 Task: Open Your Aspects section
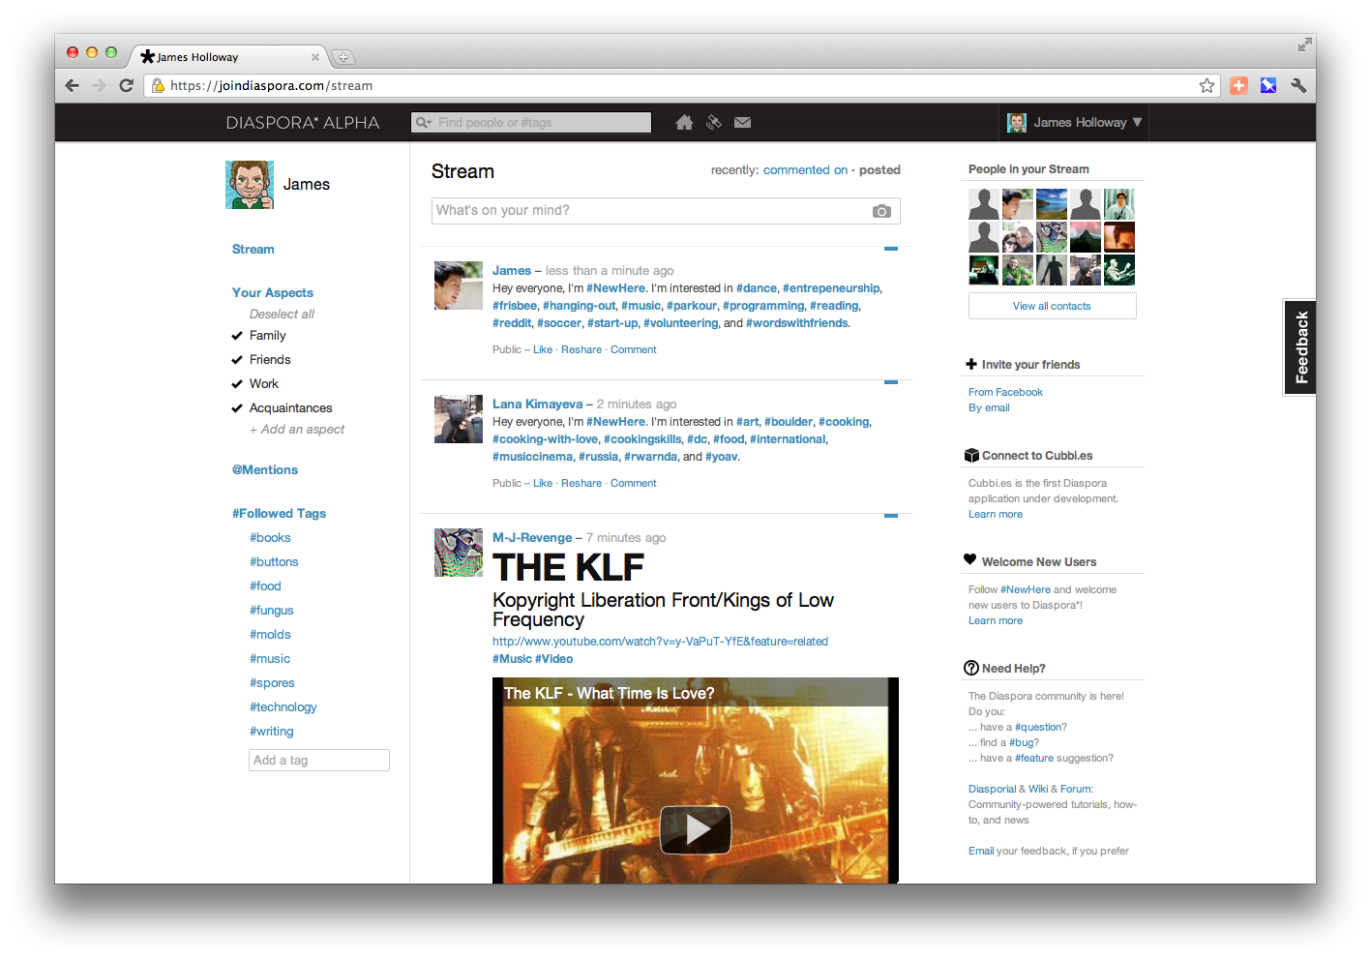[x=273, y=292]
